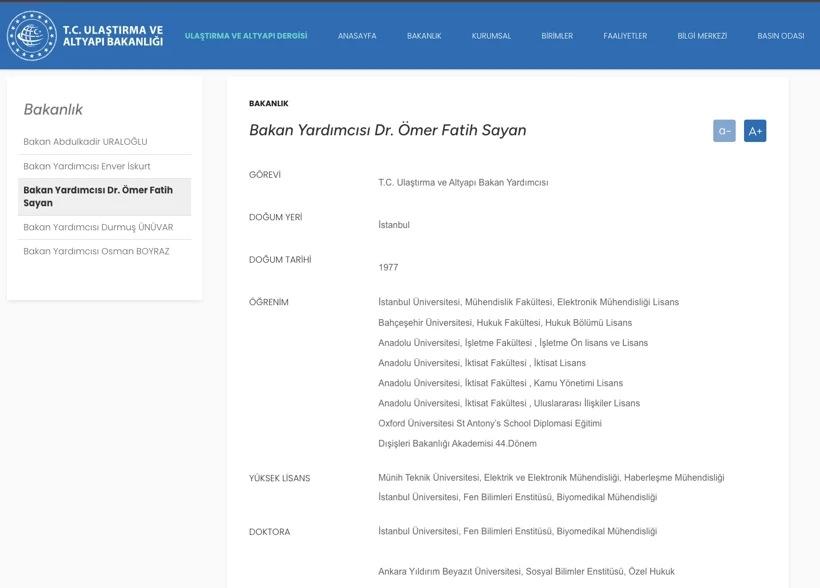Open Ulaştırma ve Altyapı Dergisi link
The width and height of the screenshot is (820, 588).
246,36
